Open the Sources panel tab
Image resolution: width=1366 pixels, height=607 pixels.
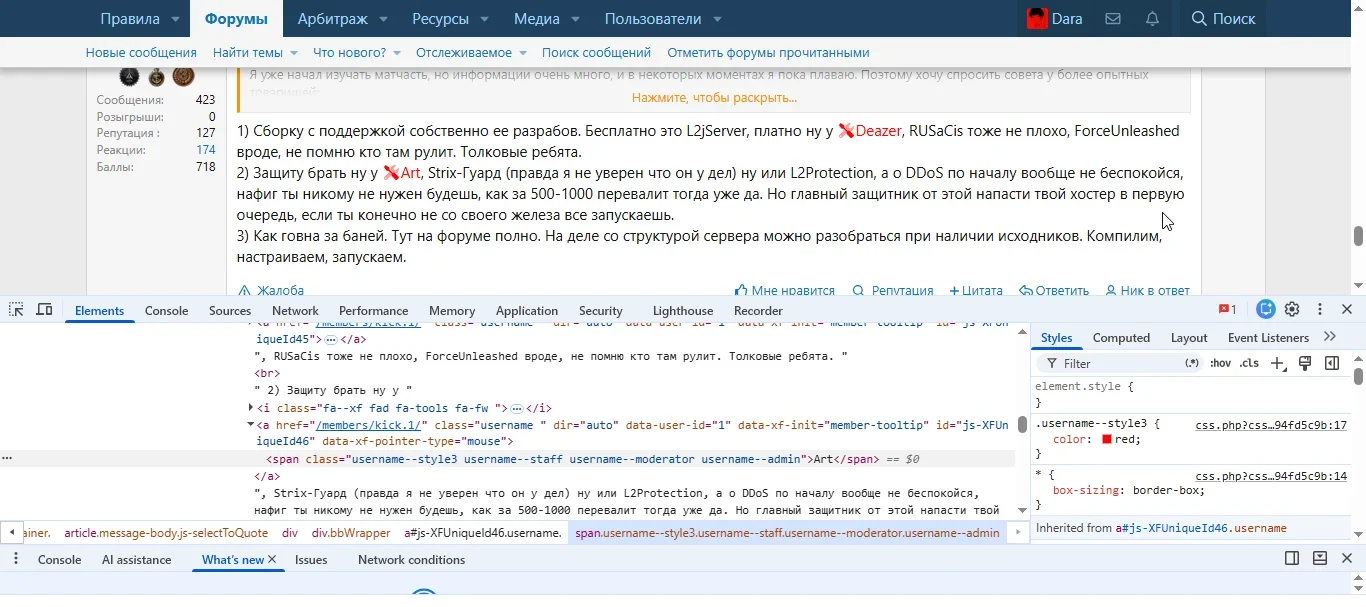(230, 311)
